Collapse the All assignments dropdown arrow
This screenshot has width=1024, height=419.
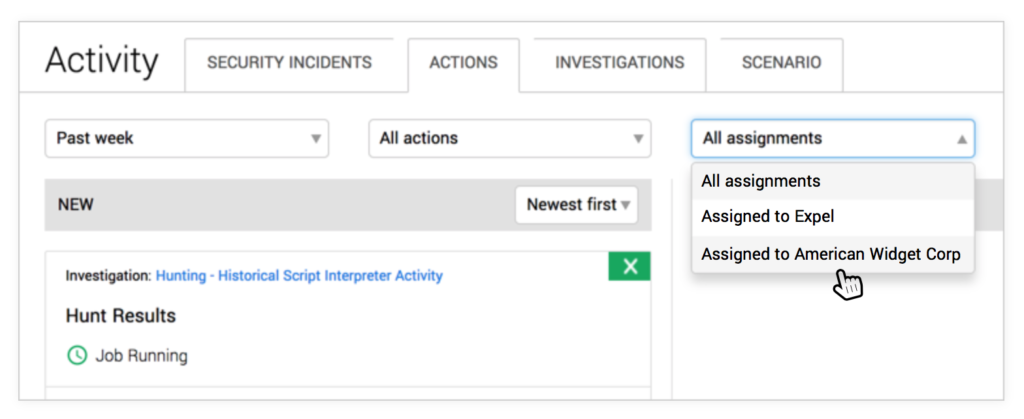point(962,138)
